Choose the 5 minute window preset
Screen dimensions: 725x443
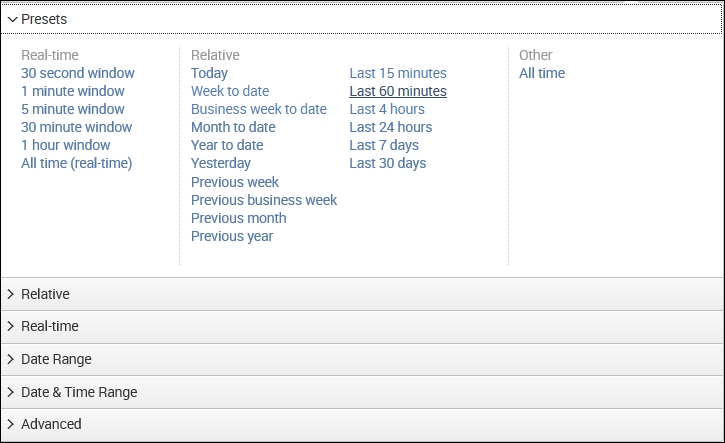click(x=72, y=109)
